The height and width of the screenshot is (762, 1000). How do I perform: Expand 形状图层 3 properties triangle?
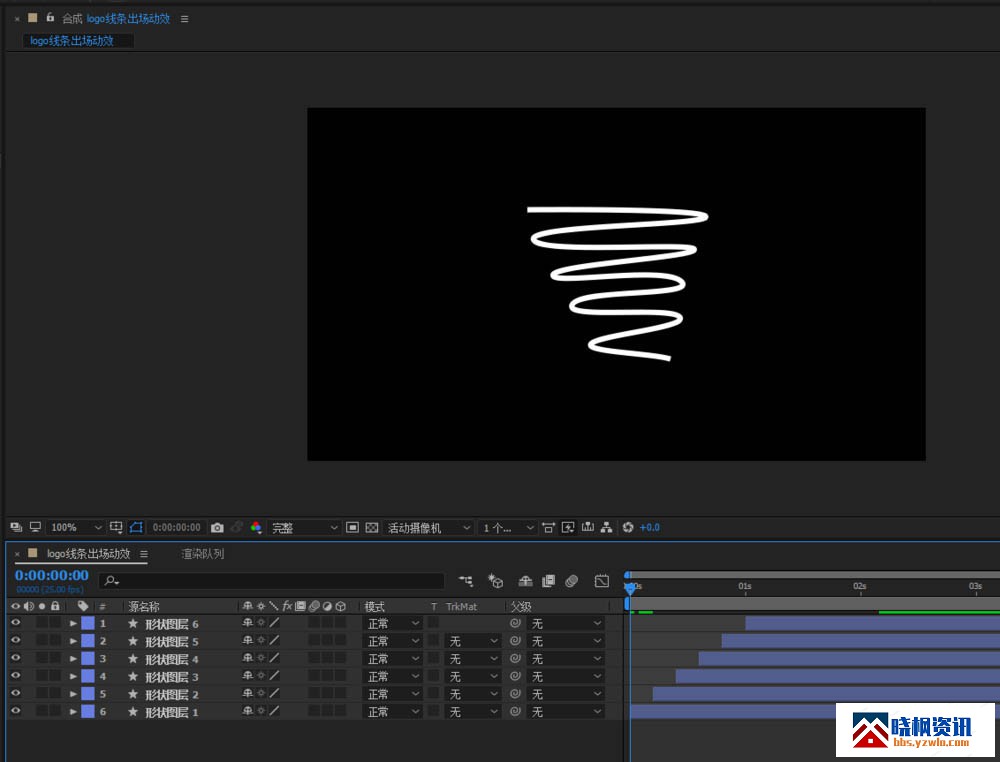73,676
